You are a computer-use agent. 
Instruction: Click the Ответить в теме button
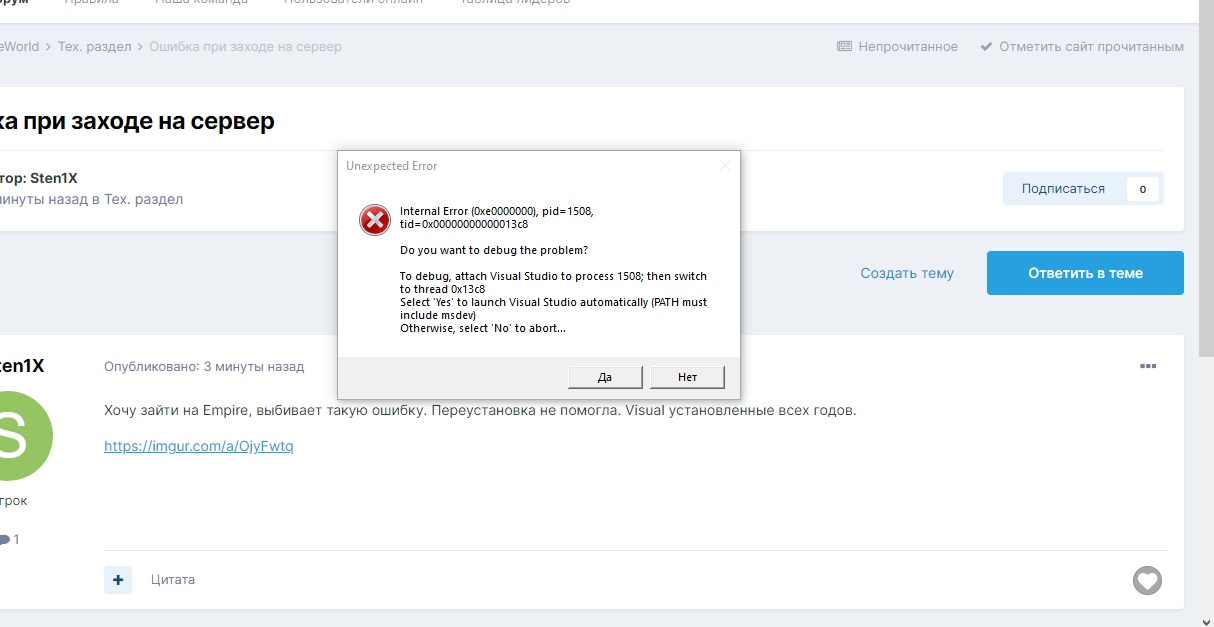1085,273
